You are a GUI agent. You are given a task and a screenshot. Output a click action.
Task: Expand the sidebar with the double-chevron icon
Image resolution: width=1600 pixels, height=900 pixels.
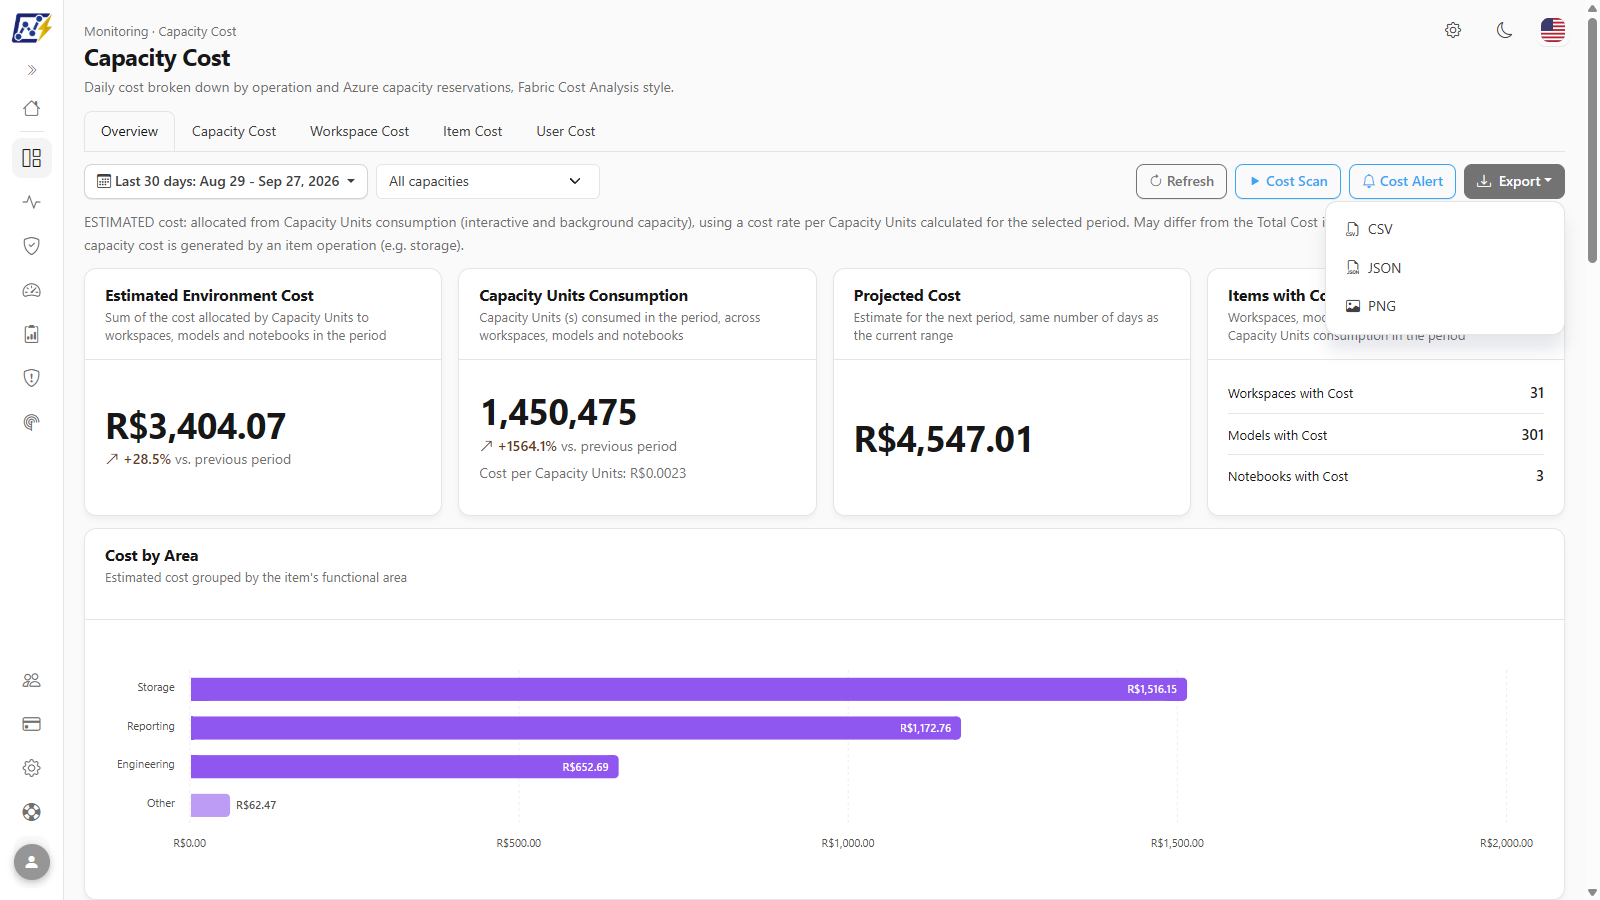(x=32, y=70)
